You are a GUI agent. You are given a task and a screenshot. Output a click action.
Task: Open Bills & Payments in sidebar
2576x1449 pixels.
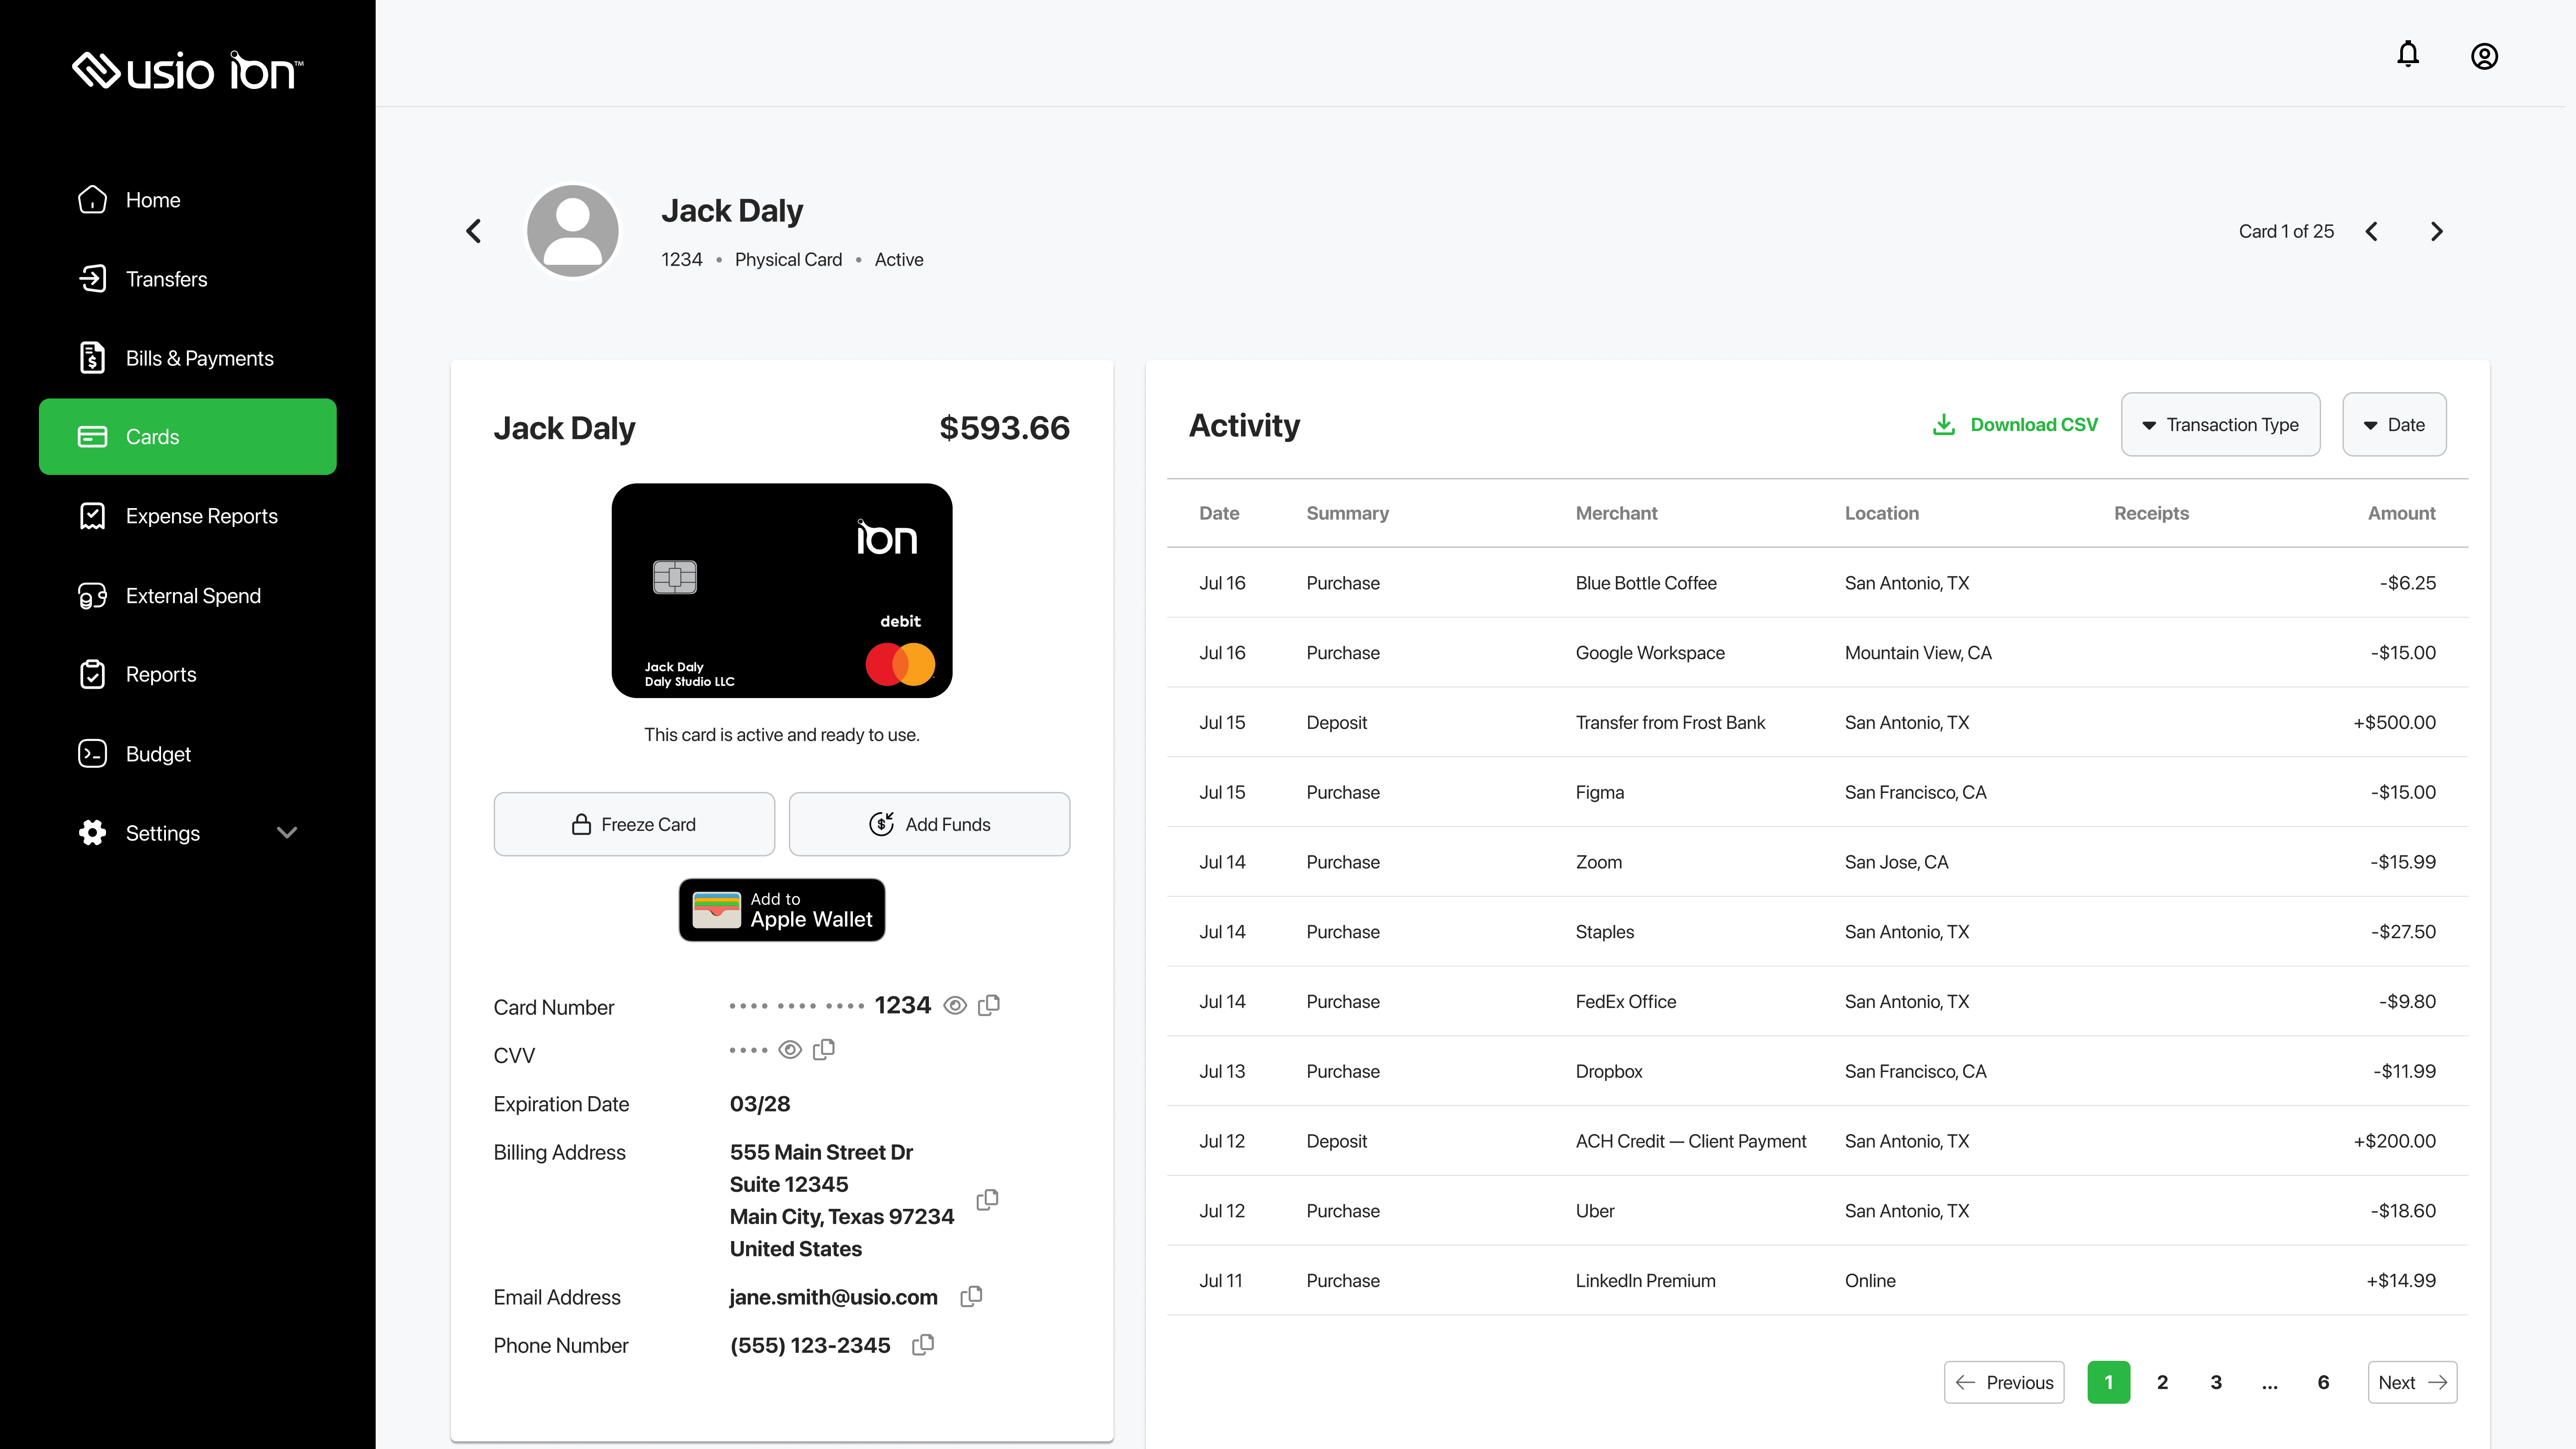[188, 358]
